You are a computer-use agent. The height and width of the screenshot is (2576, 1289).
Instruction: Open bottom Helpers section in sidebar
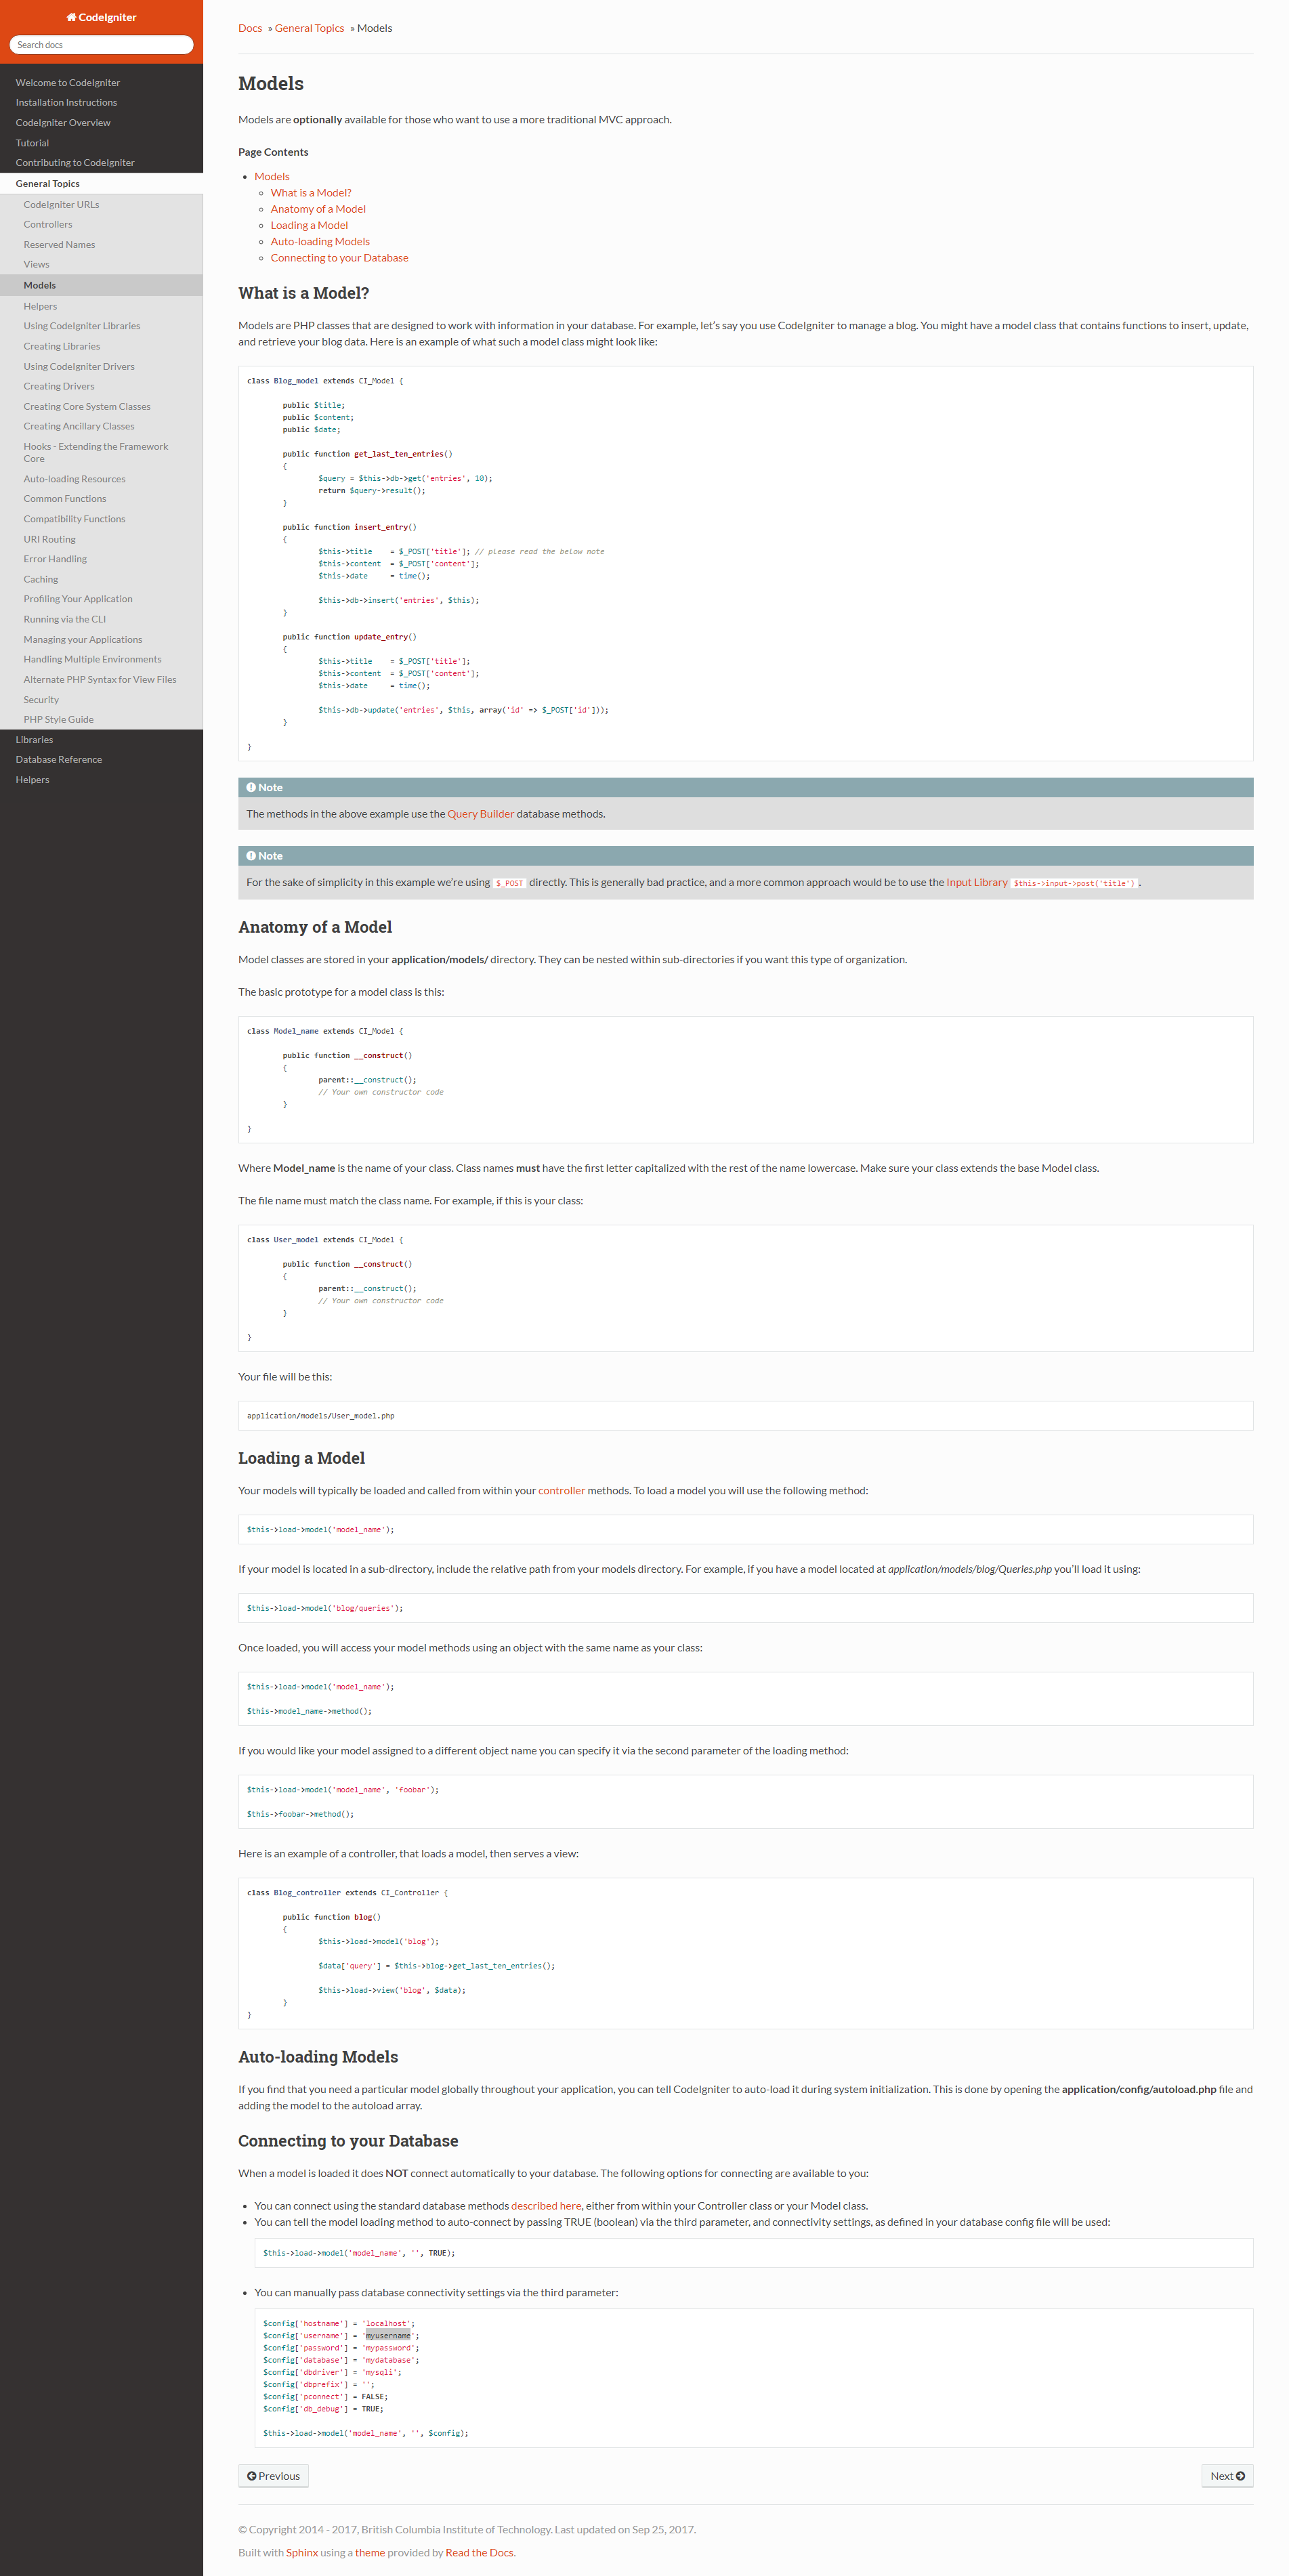tap(101, 780)
